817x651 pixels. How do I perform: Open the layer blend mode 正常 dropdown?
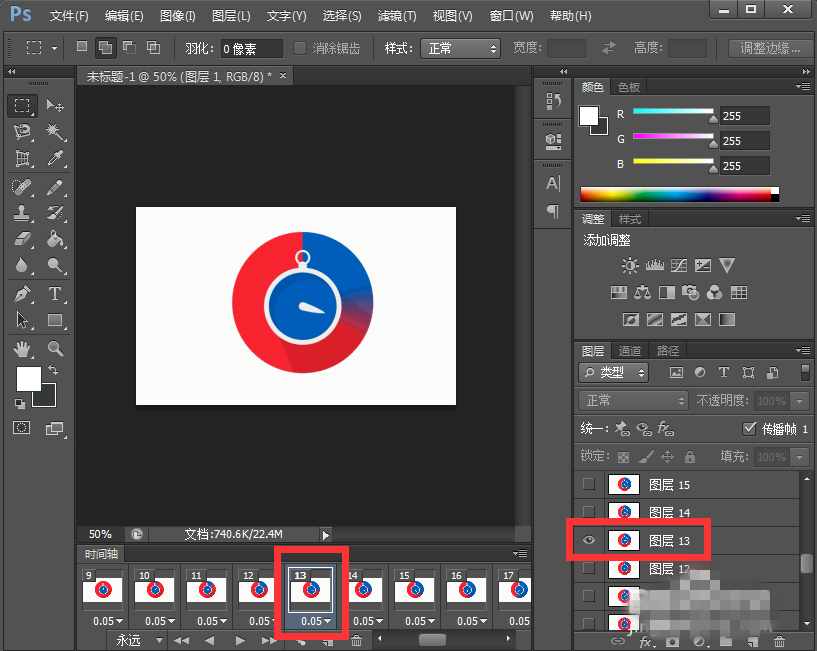pos(632,400)
